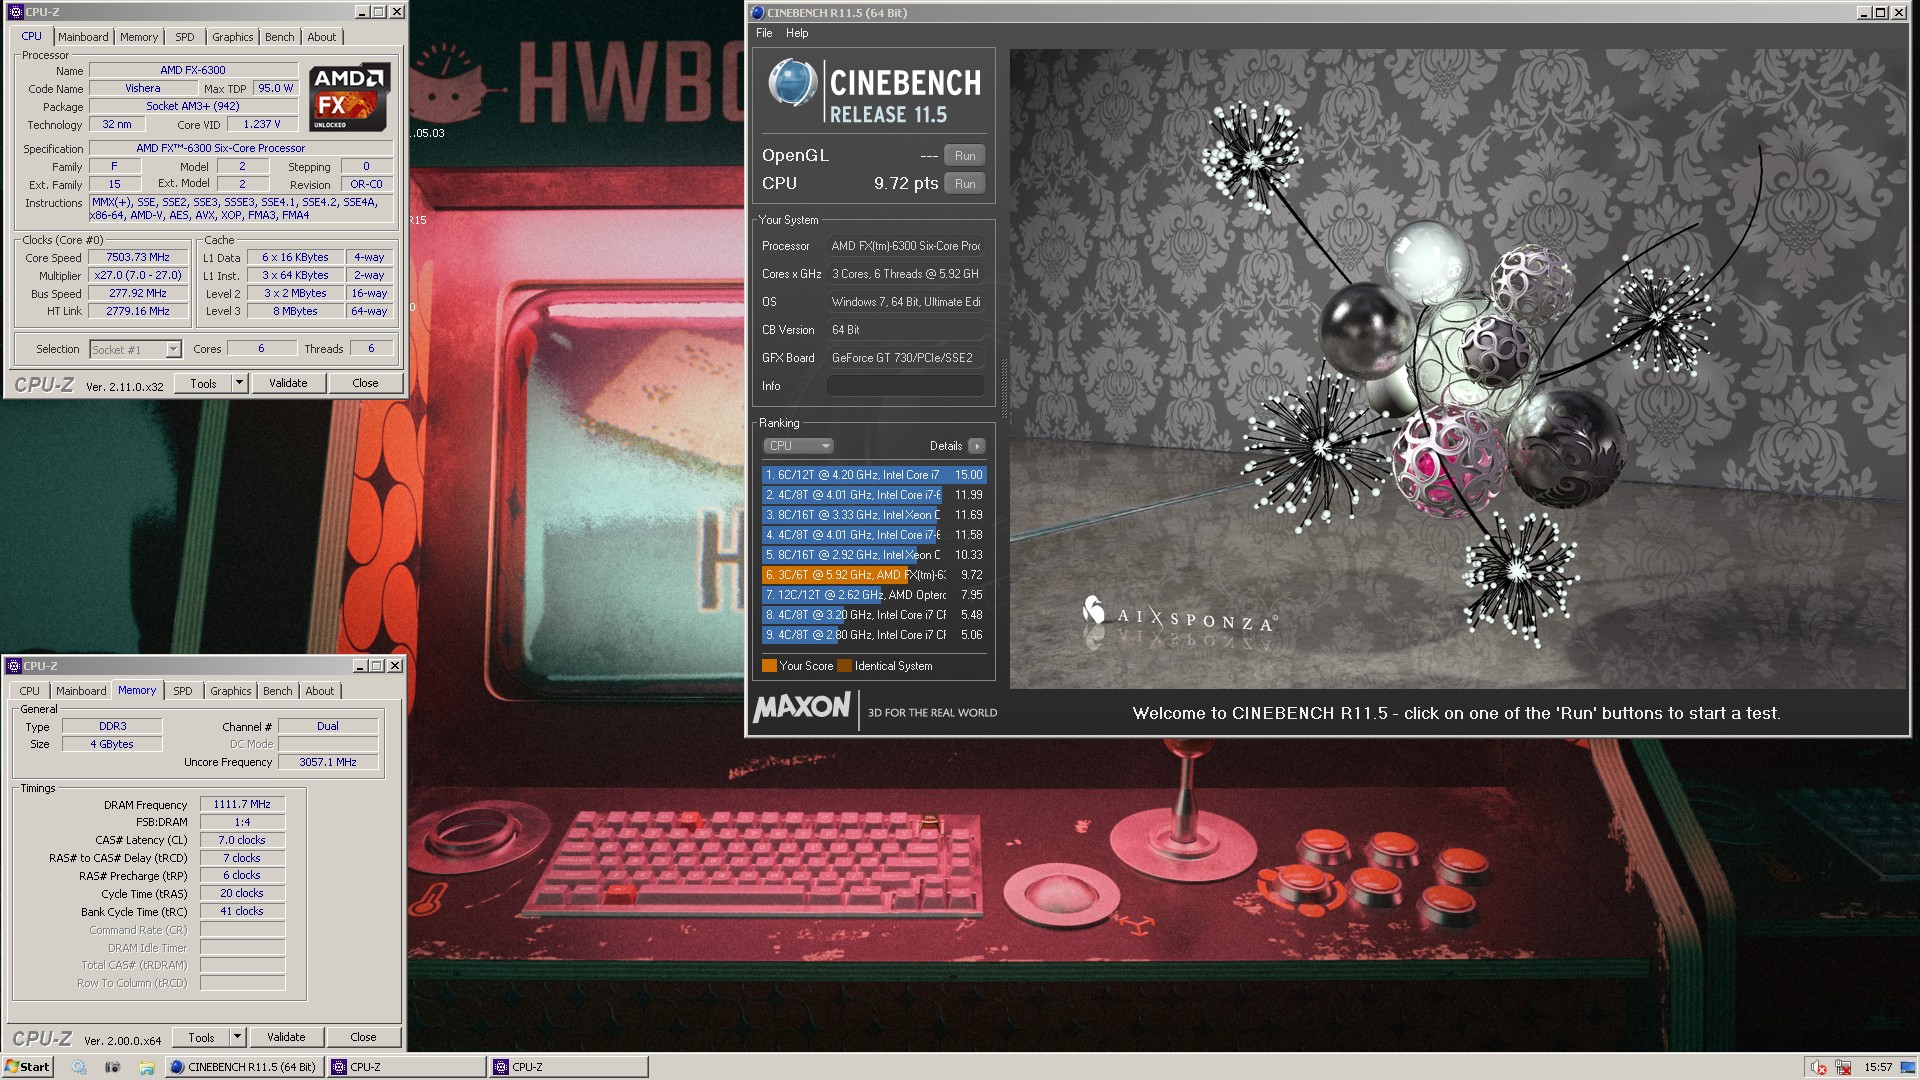Select ranking row 9 scoring 5.06

point(874,635)
